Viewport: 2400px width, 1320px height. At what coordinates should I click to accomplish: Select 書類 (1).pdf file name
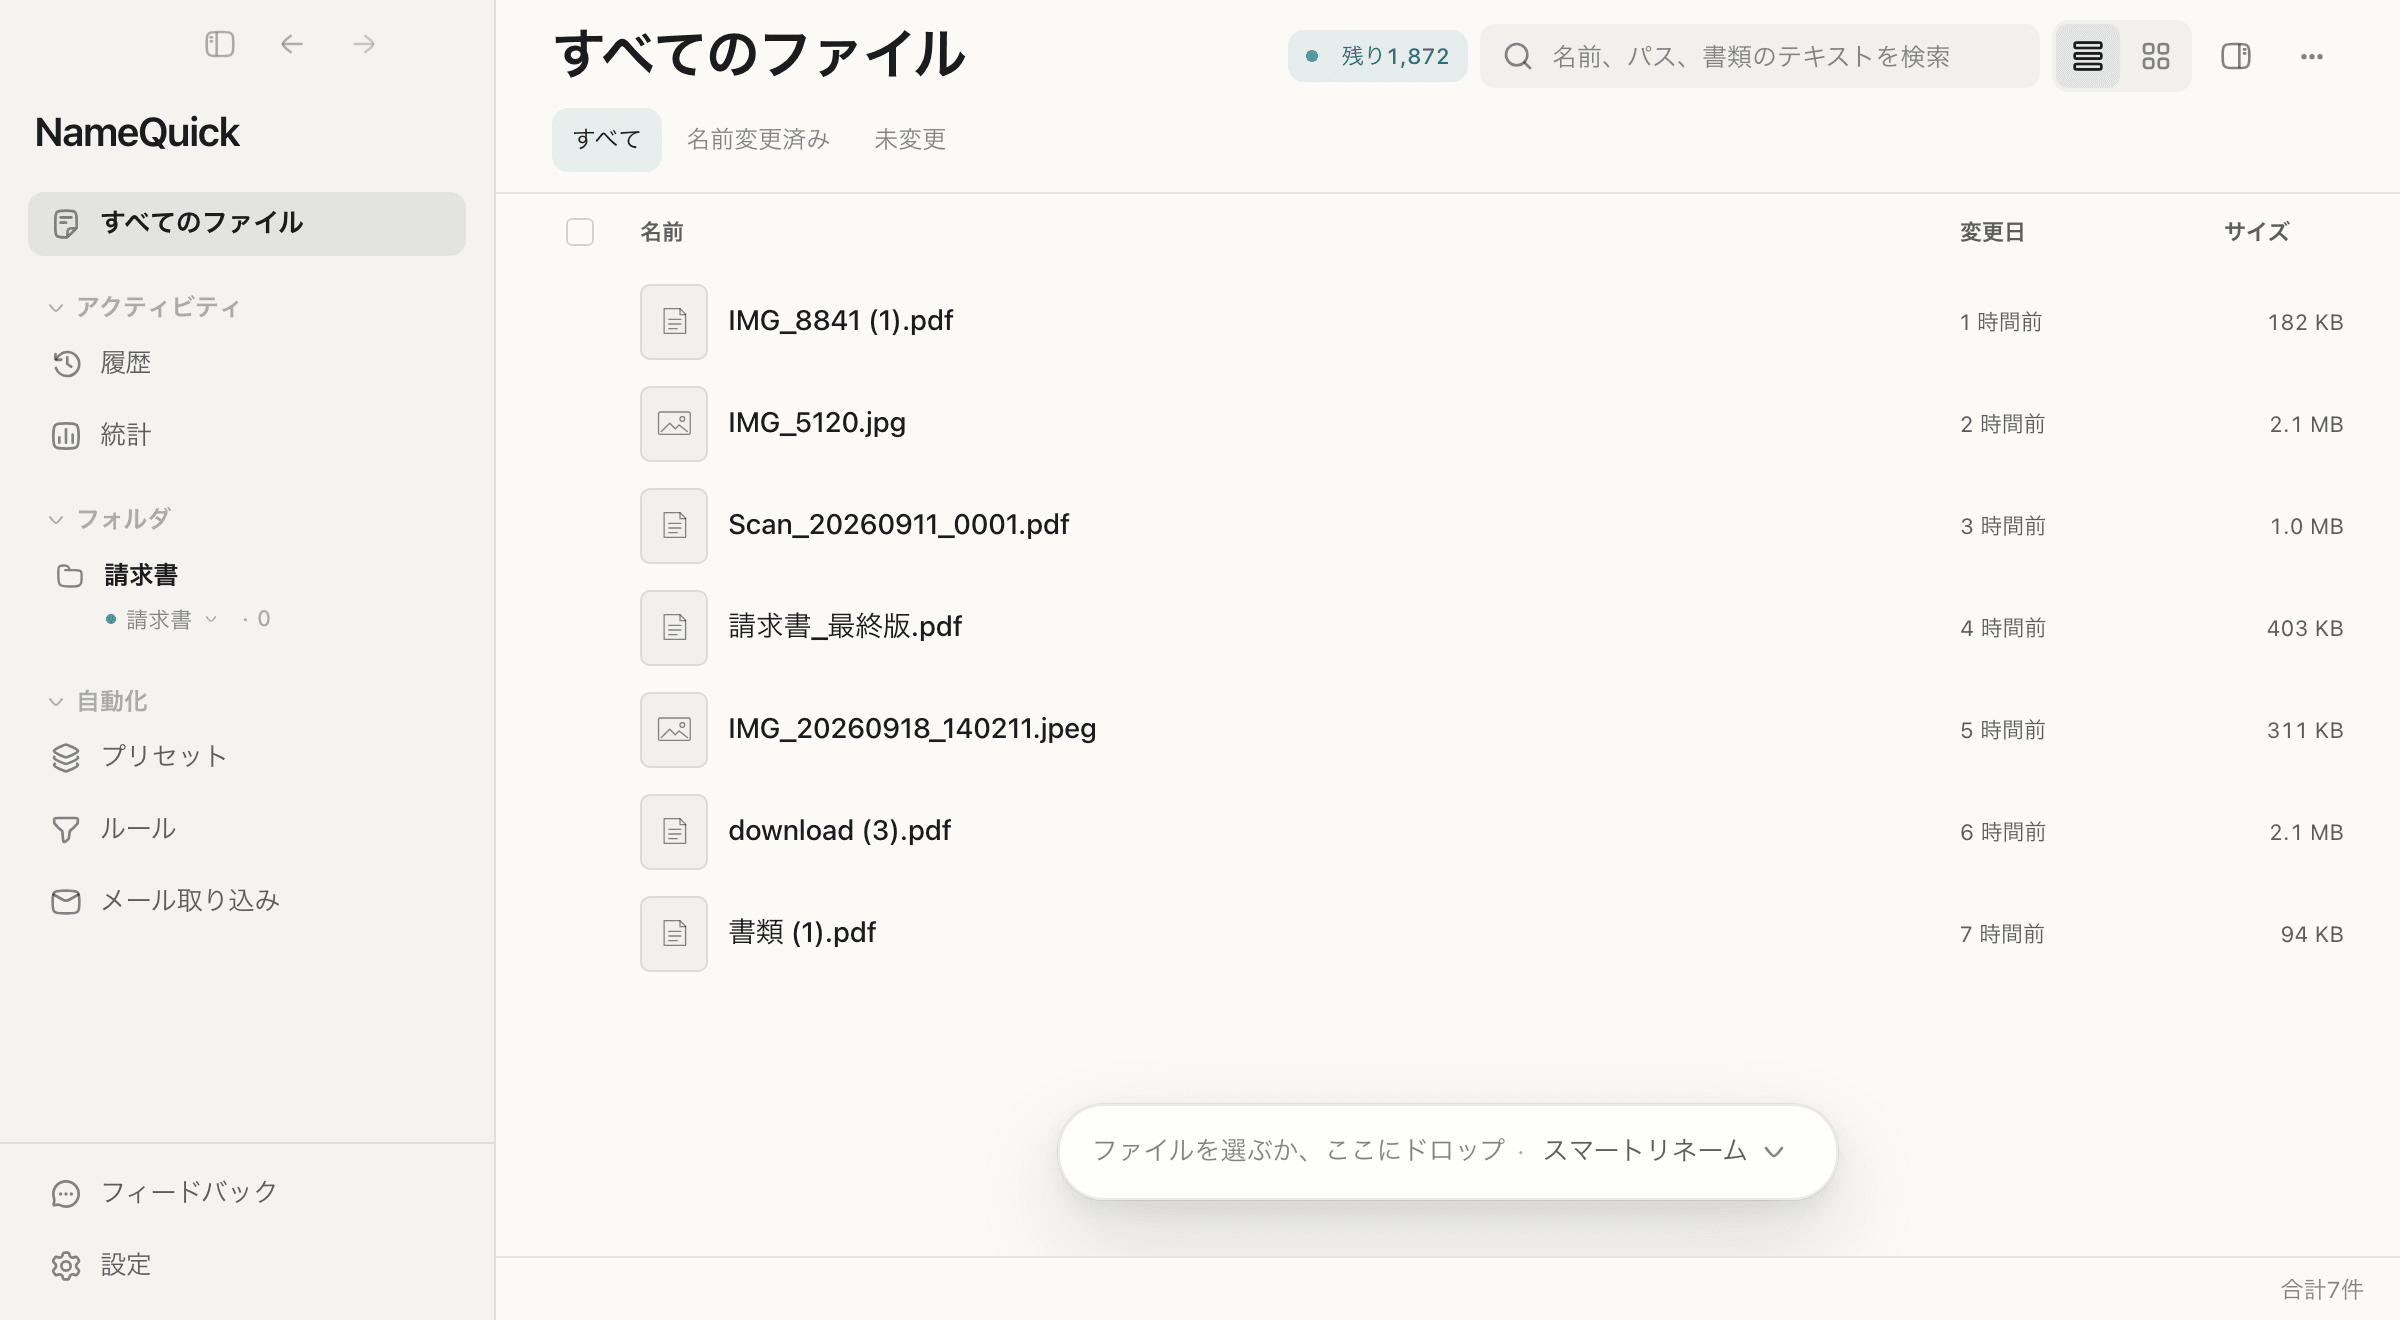(x=802, y=933)
